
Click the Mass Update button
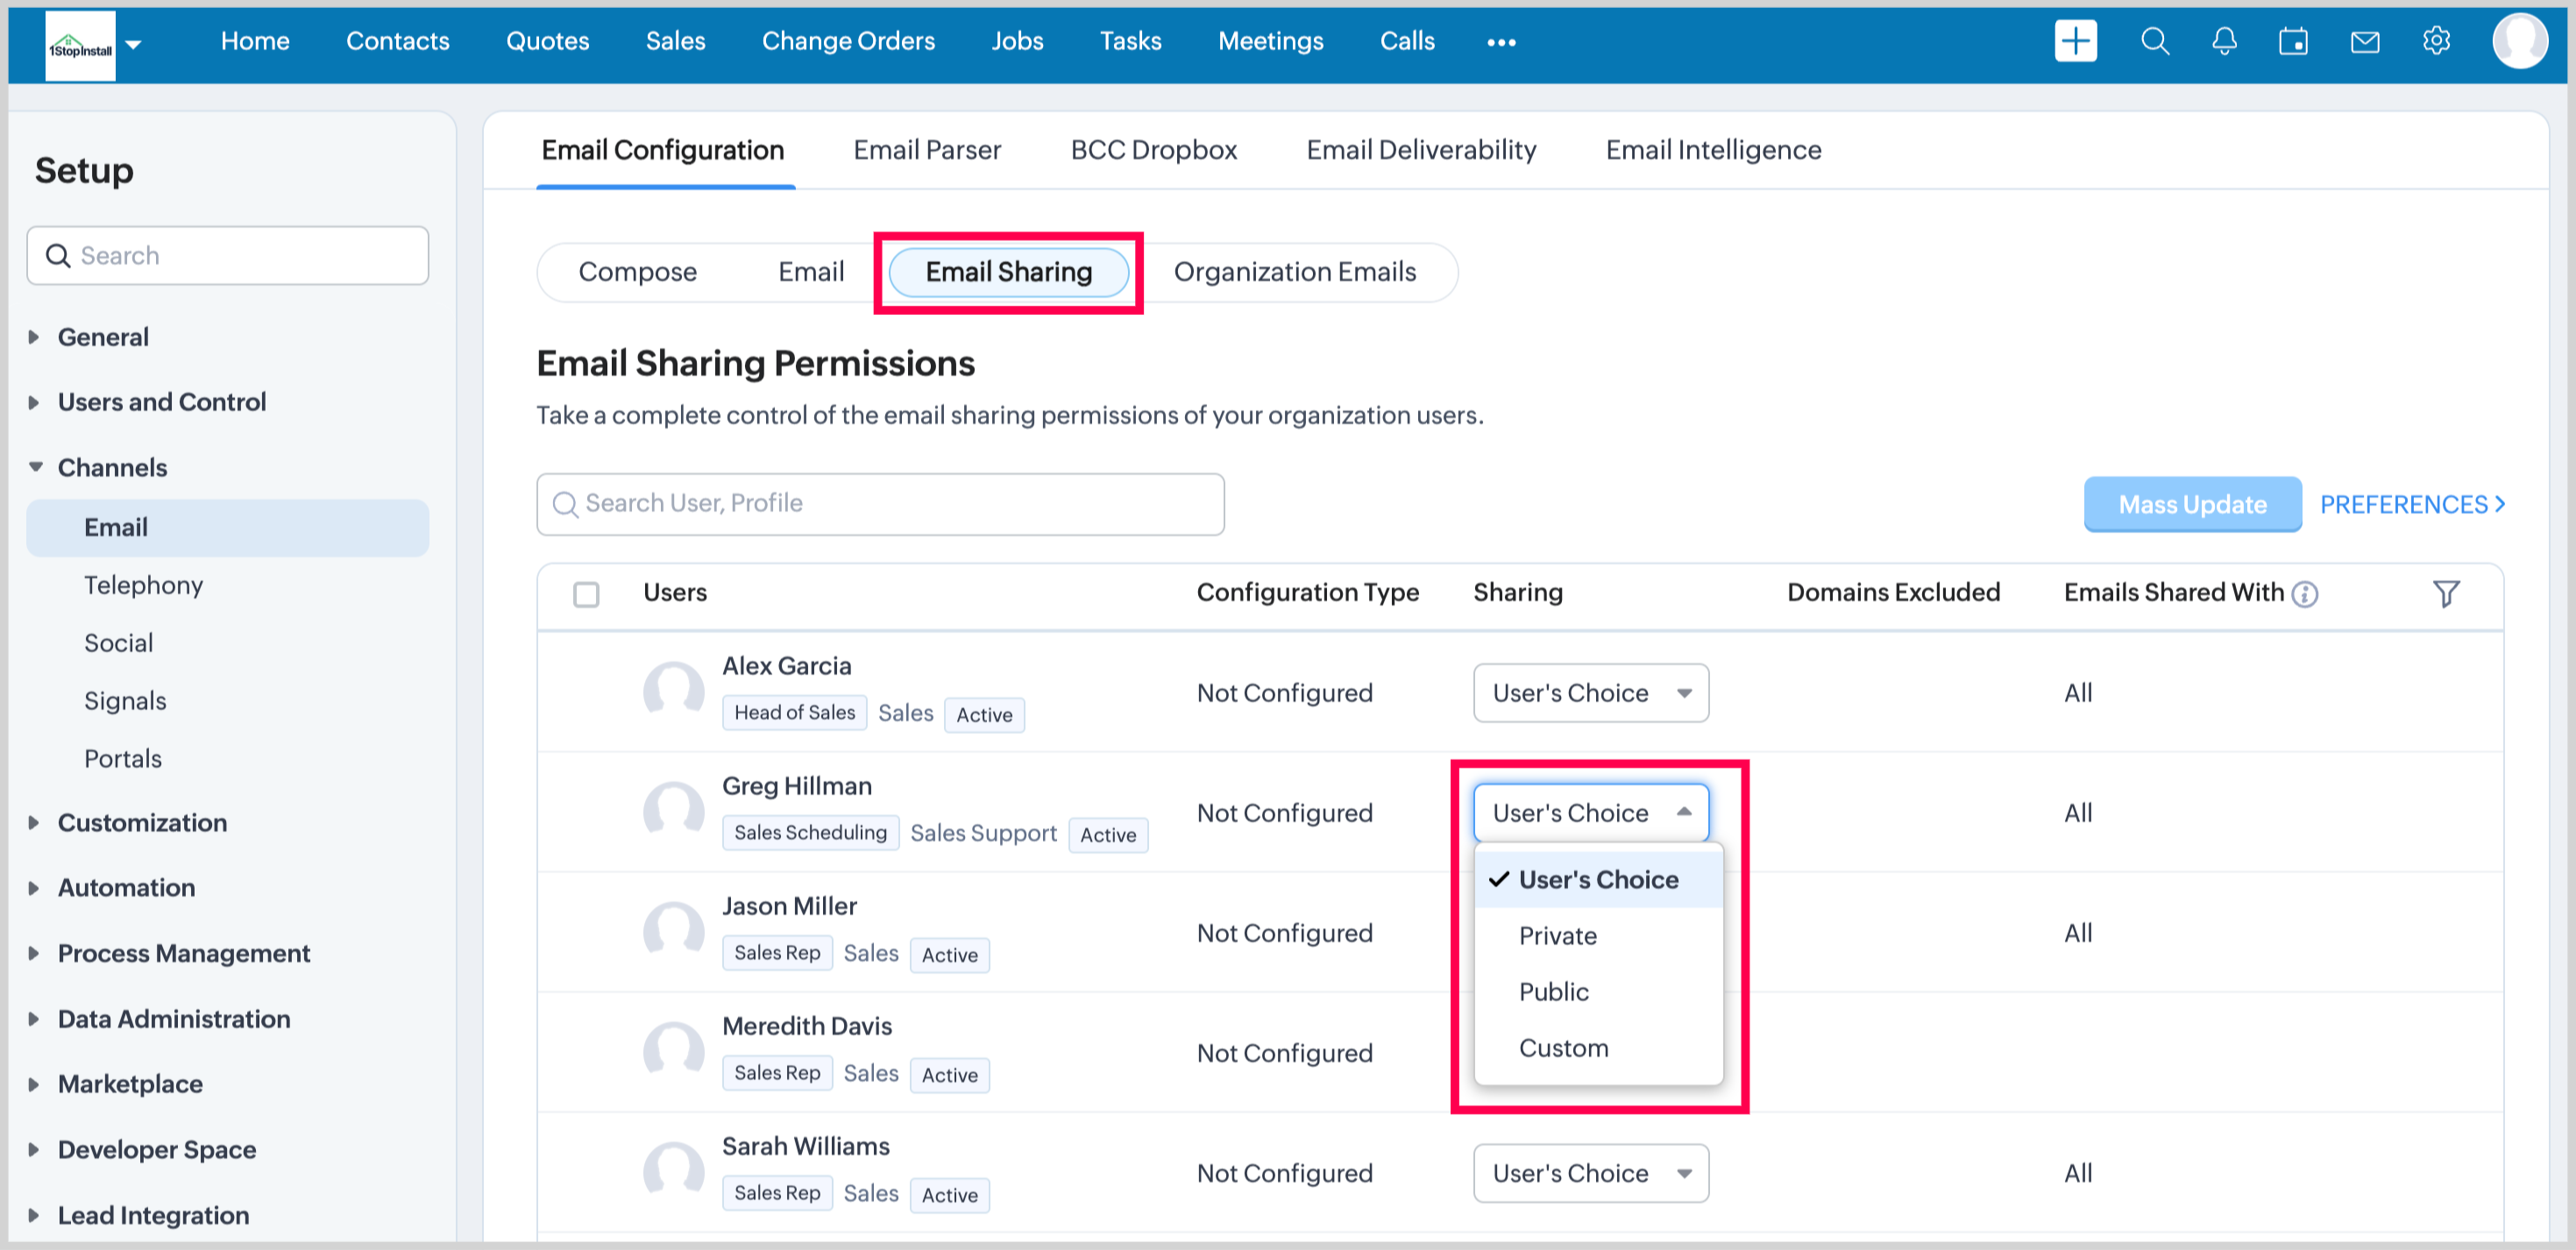pos(2191,505)
